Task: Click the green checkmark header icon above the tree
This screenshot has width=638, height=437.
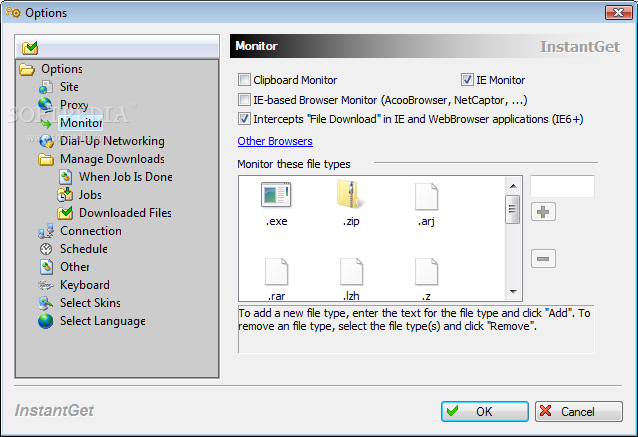Action: pyautogui.click(x=30, y=48)
